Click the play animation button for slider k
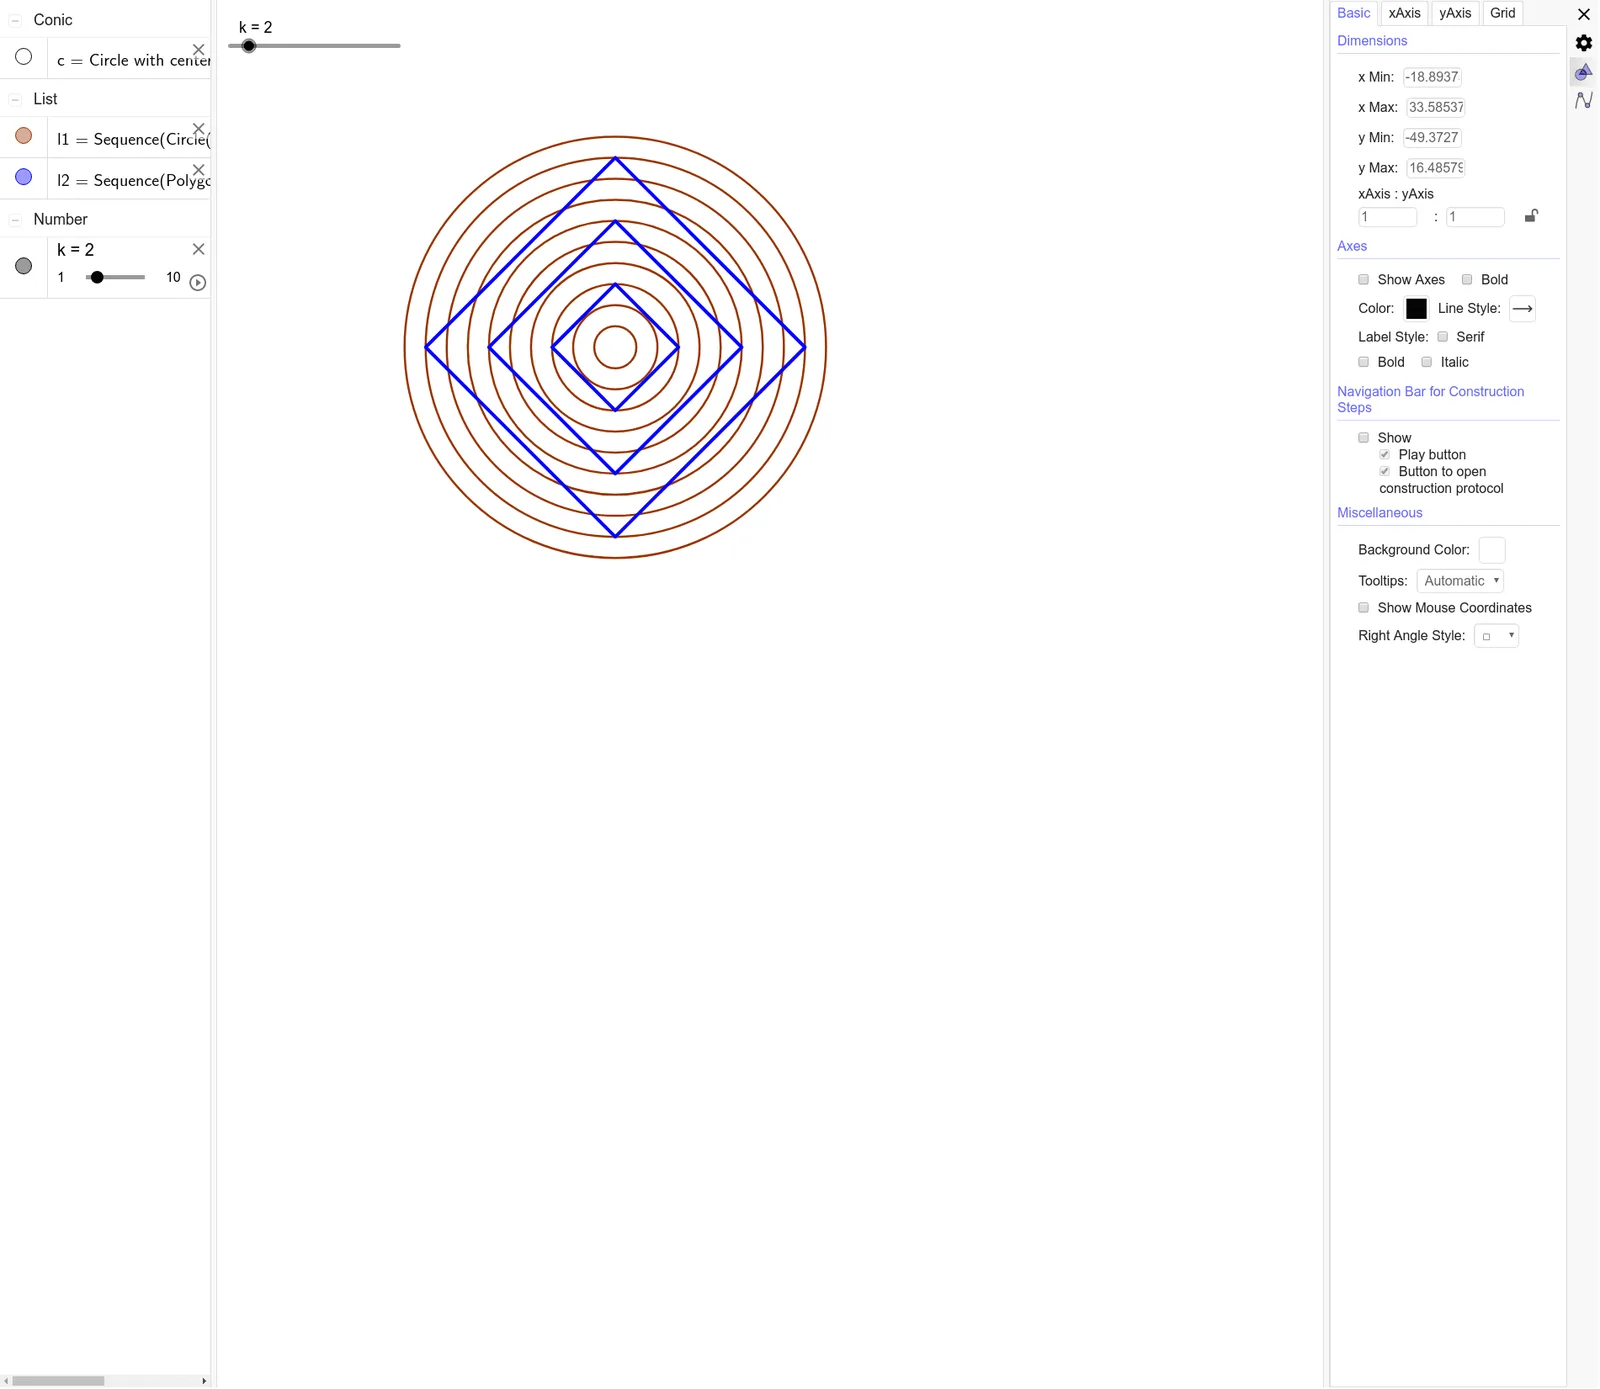This screenshot has width=1600, height=1389. pos(198,283)
